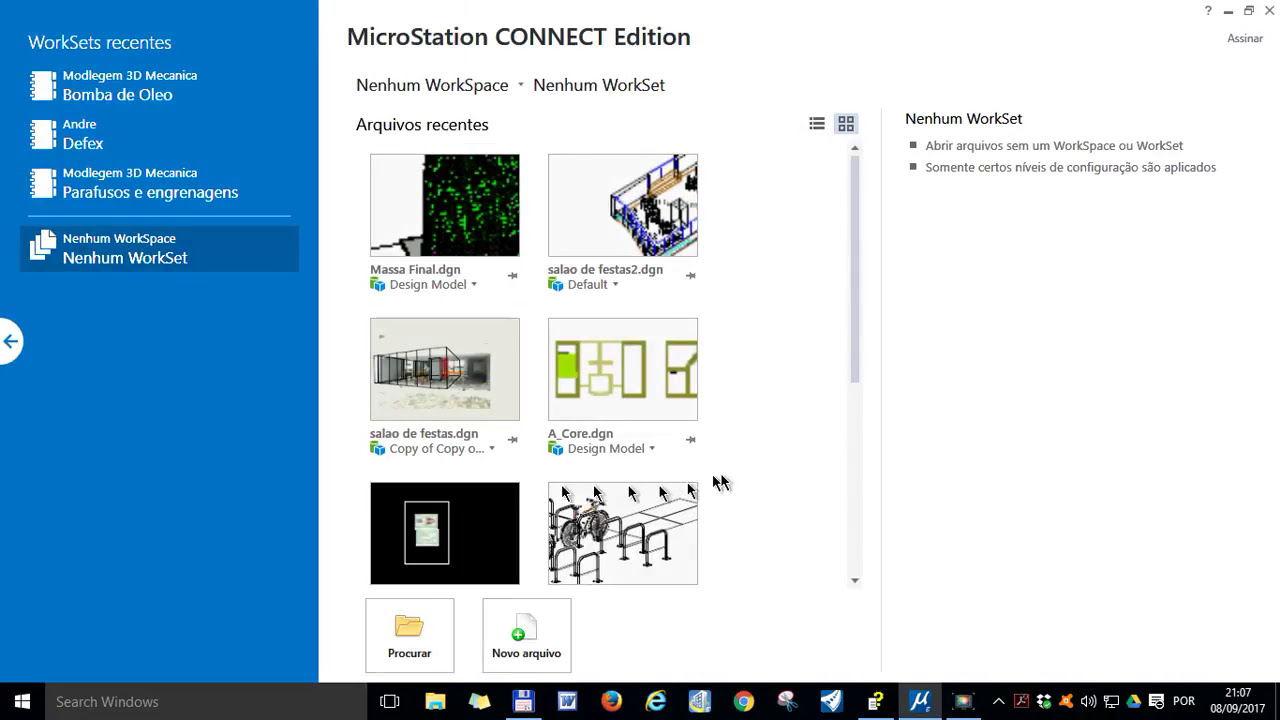Click the Nenhum WorkSet files icon
The image size is (1280, 720).
click(x=43, y=246)
